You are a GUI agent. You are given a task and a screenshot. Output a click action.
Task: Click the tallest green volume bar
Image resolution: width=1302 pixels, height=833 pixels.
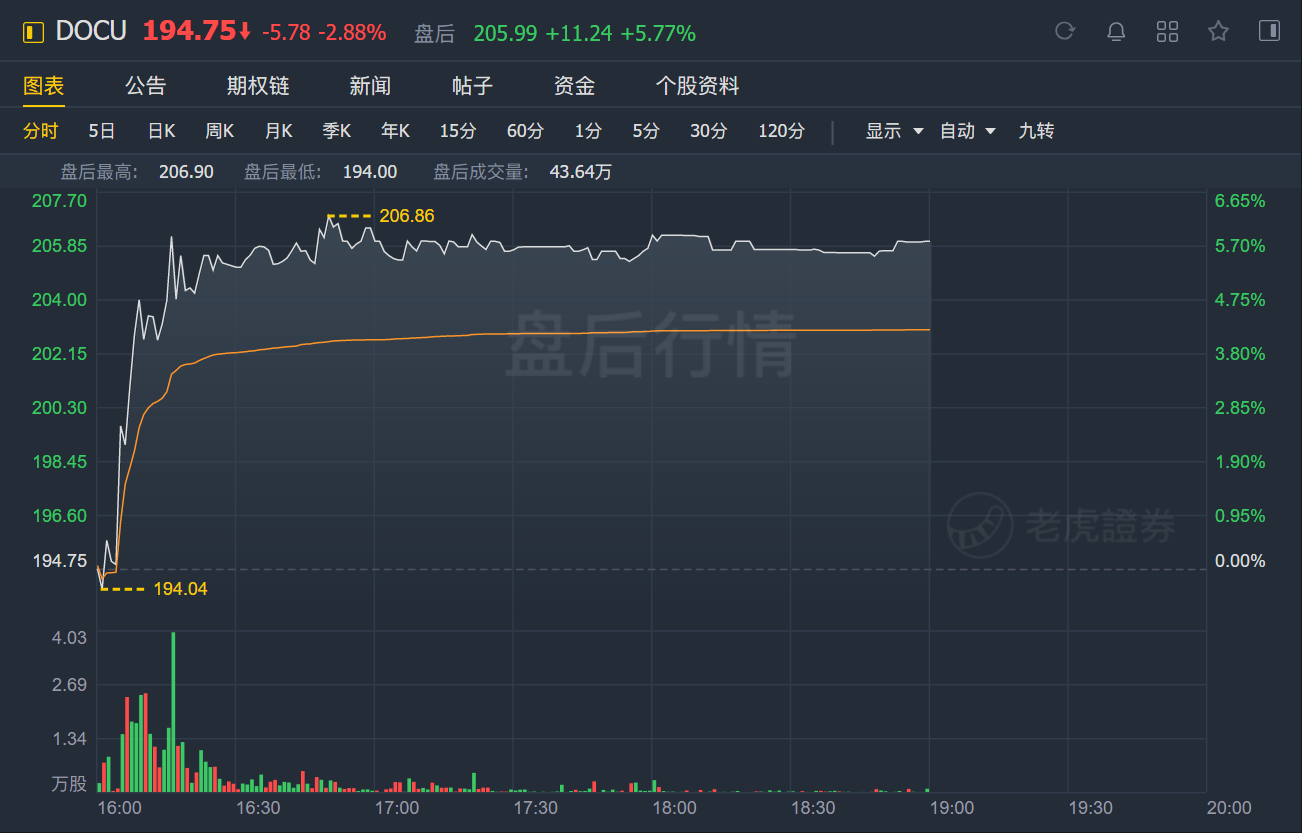[173, 712]
